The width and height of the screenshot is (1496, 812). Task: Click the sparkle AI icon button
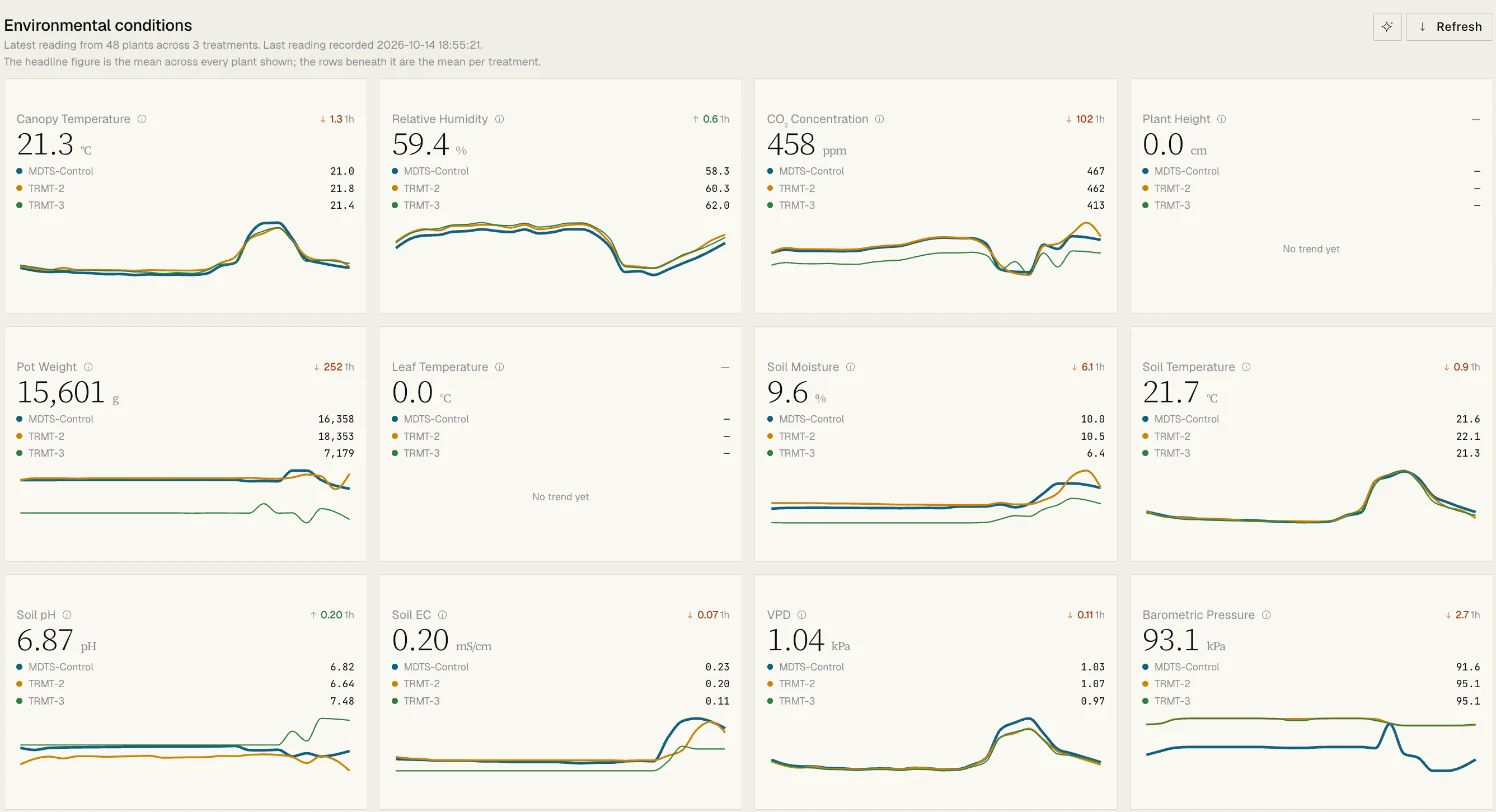pos(1387,27)
